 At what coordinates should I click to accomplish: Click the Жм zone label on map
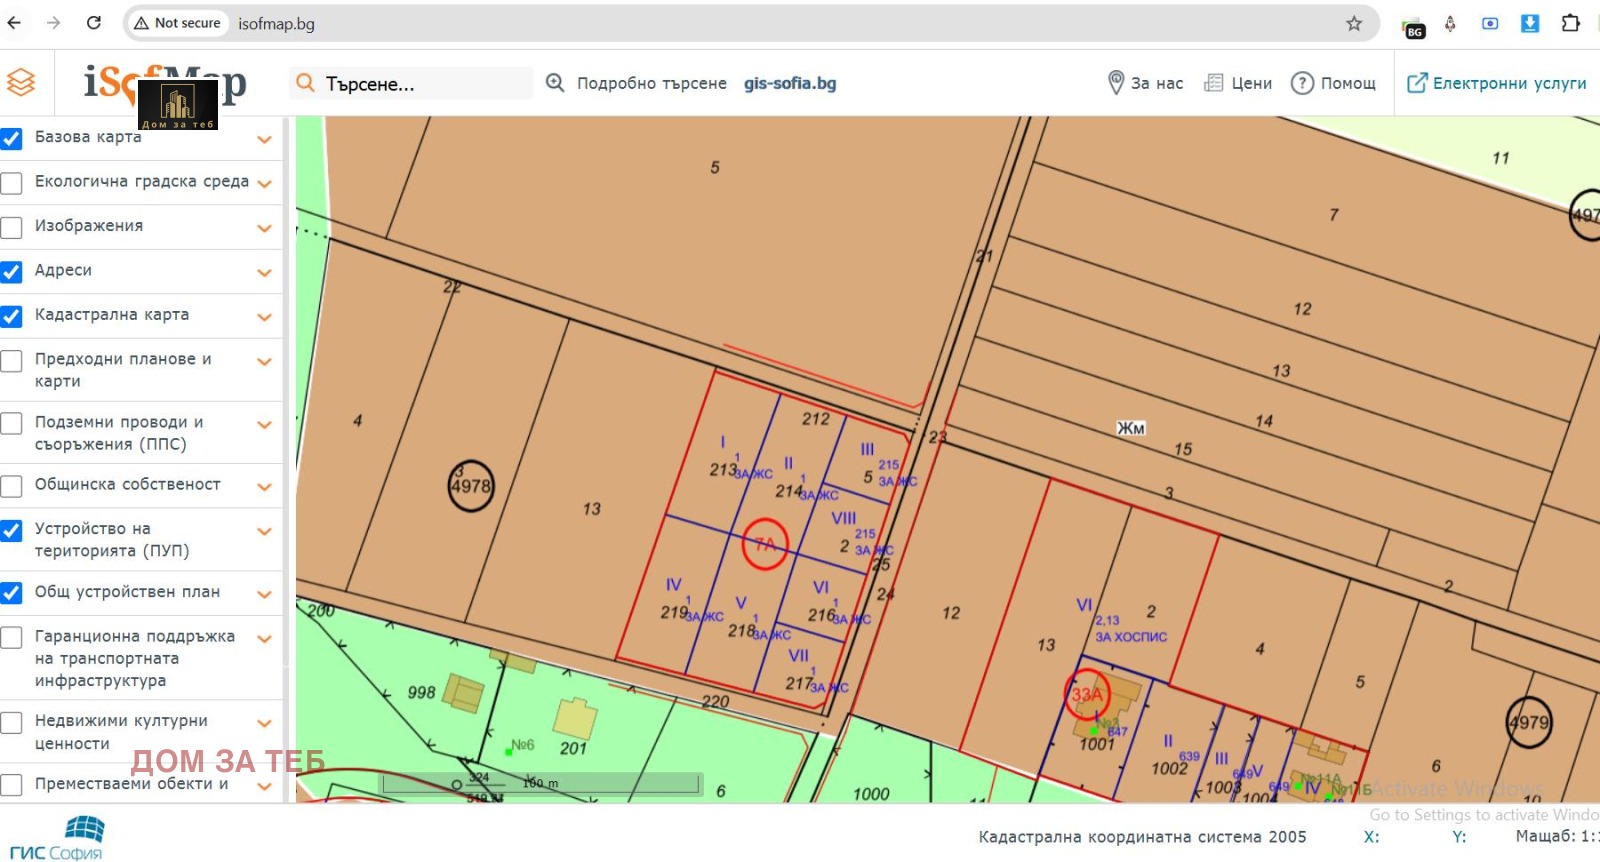click(1131, 428)
